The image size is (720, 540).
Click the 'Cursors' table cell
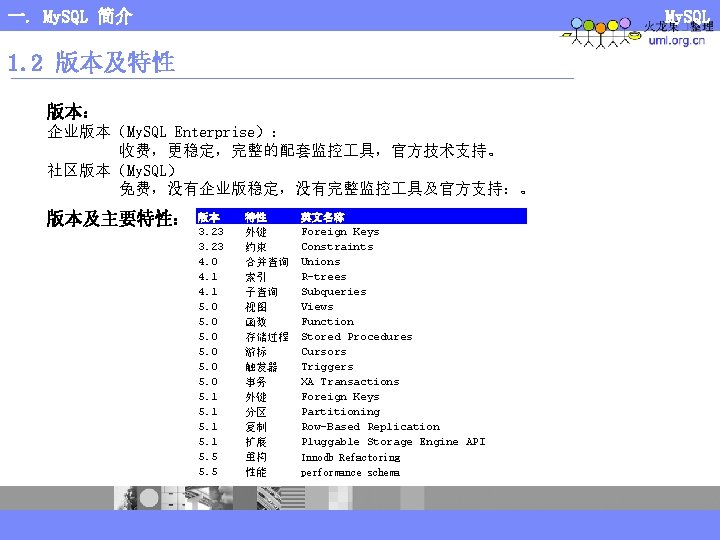click(324, 352)
